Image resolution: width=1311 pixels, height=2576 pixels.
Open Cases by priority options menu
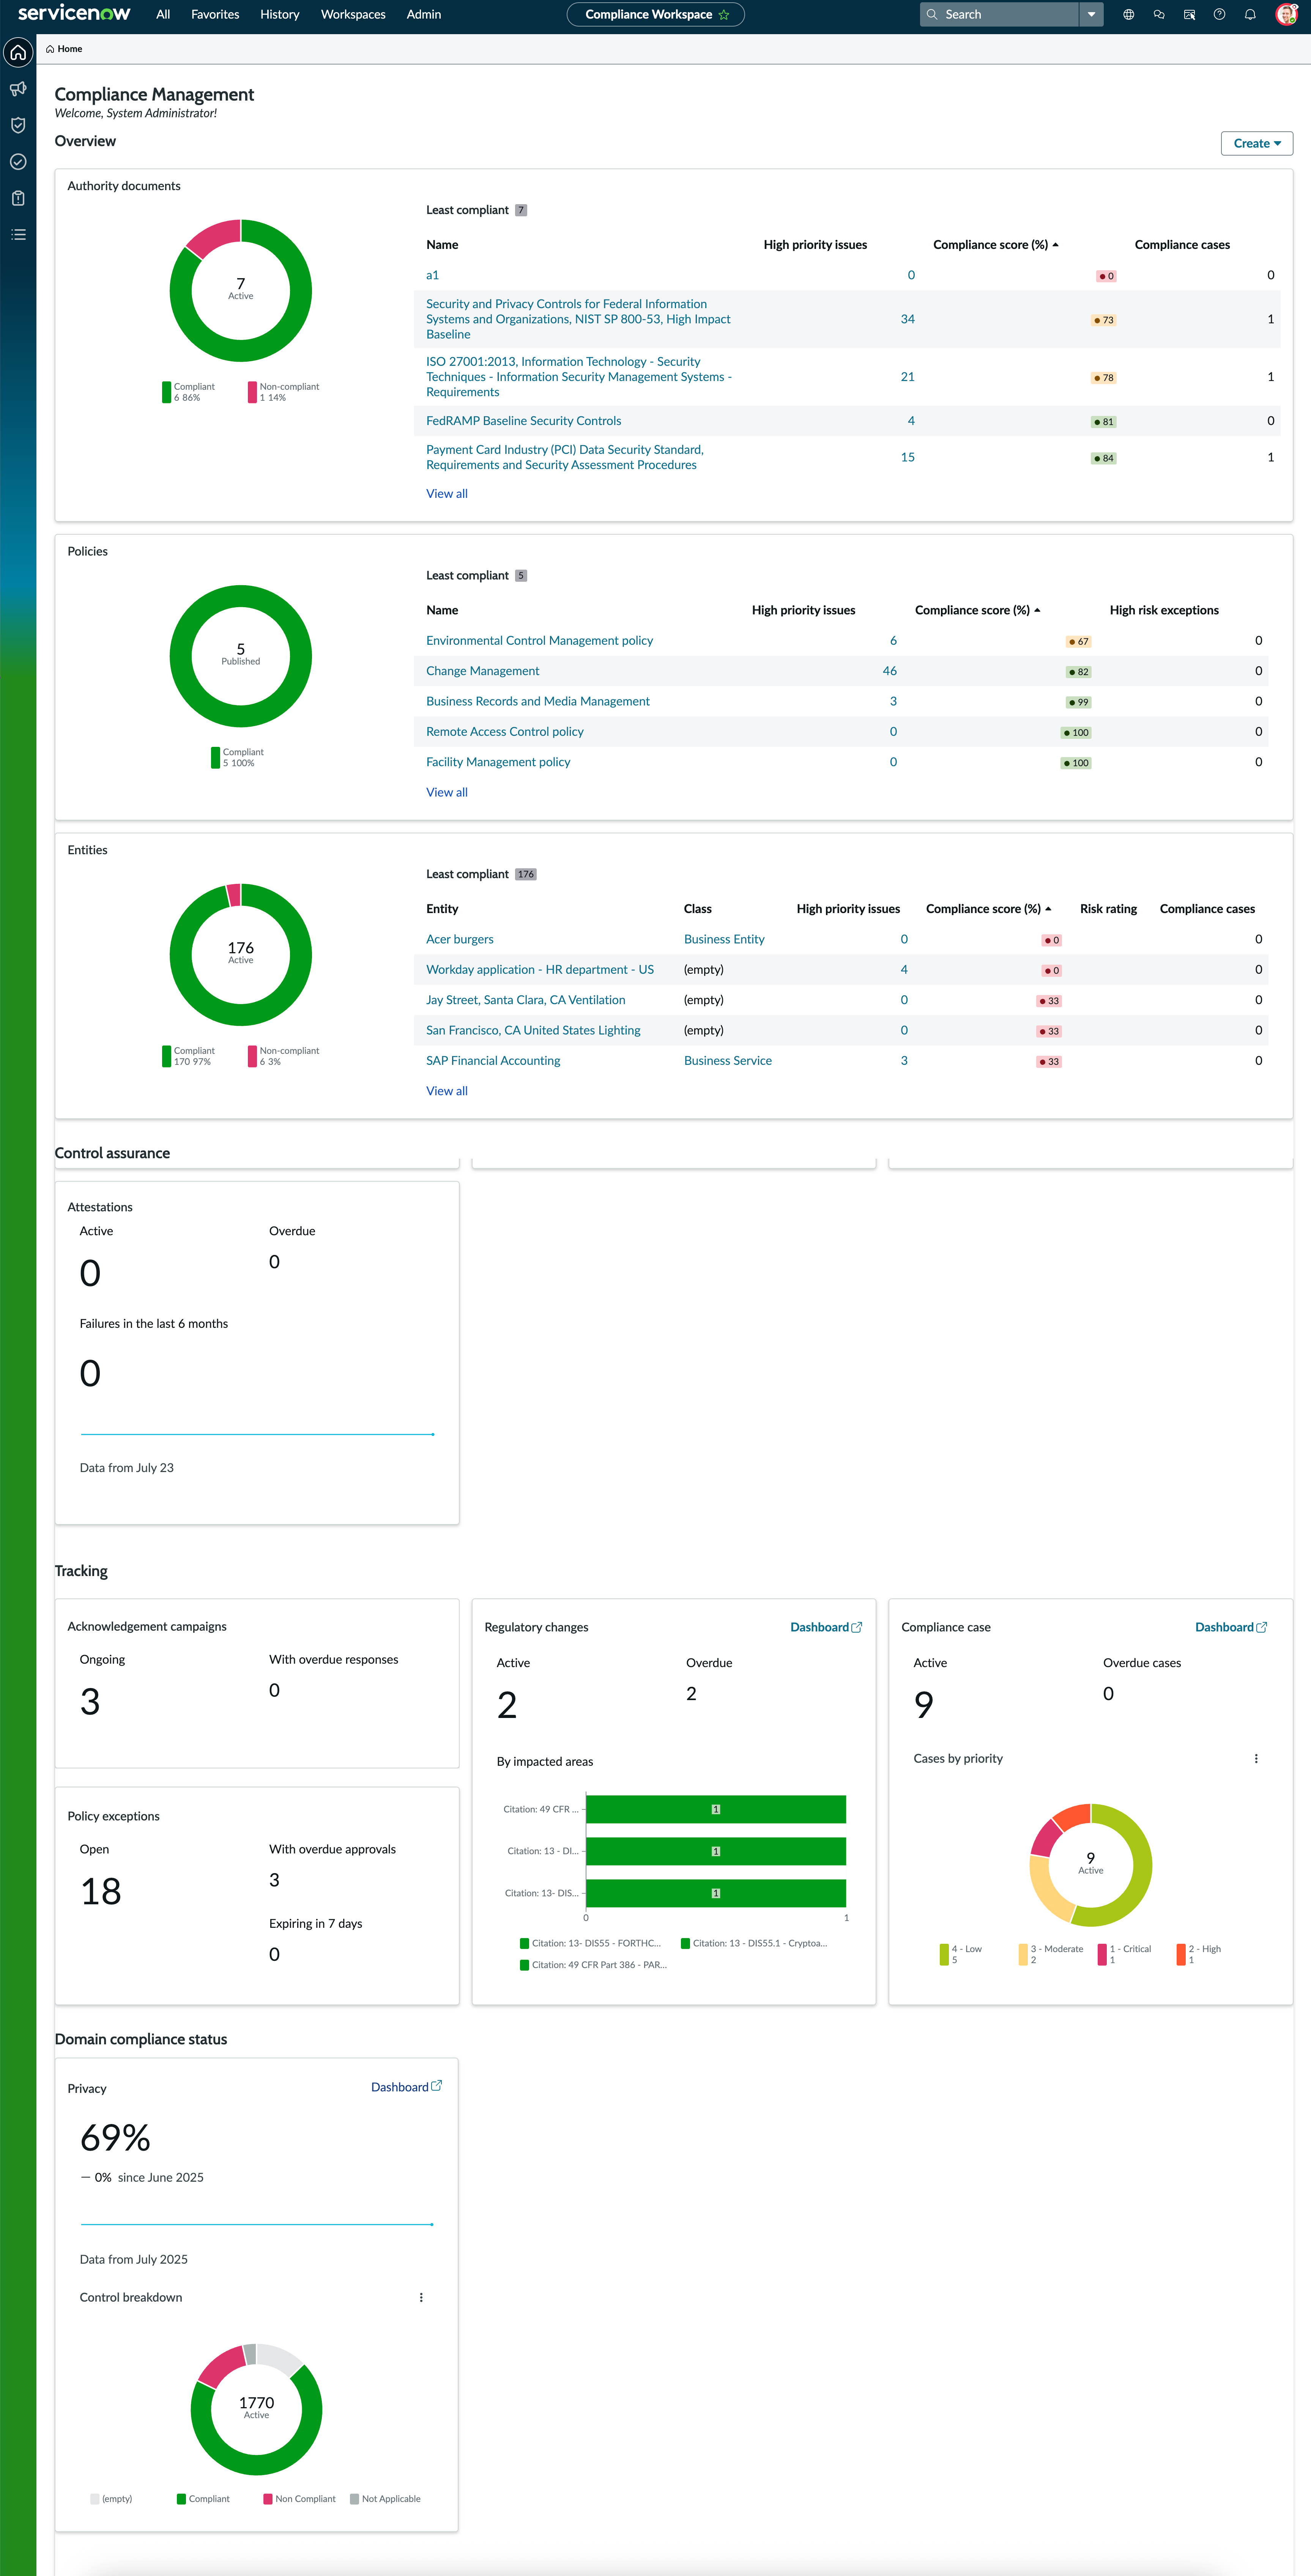click(1256, 1758)
